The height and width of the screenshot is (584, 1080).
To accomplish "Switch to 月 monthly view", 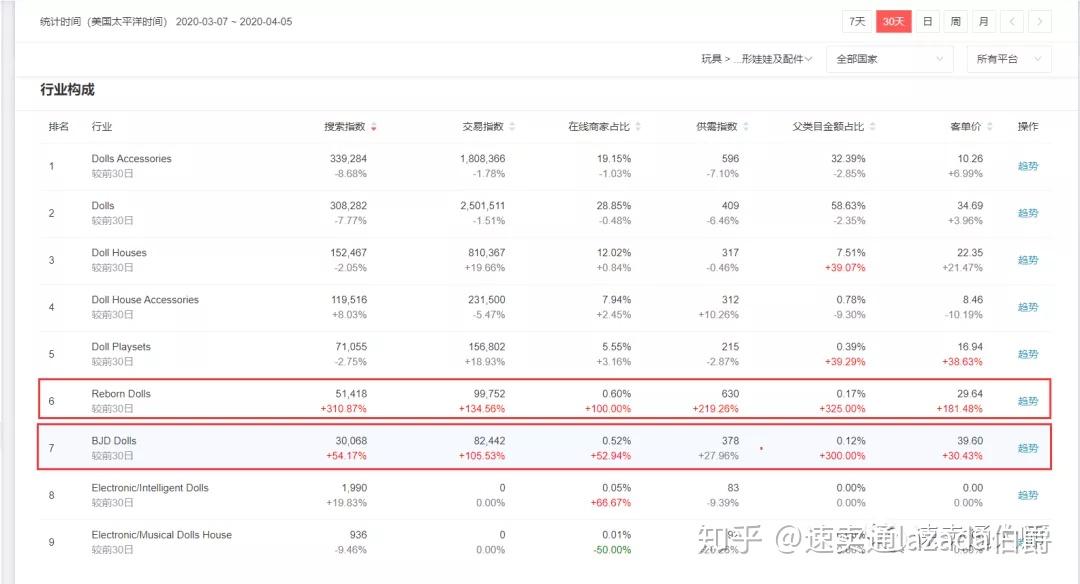I will [983, 20].
